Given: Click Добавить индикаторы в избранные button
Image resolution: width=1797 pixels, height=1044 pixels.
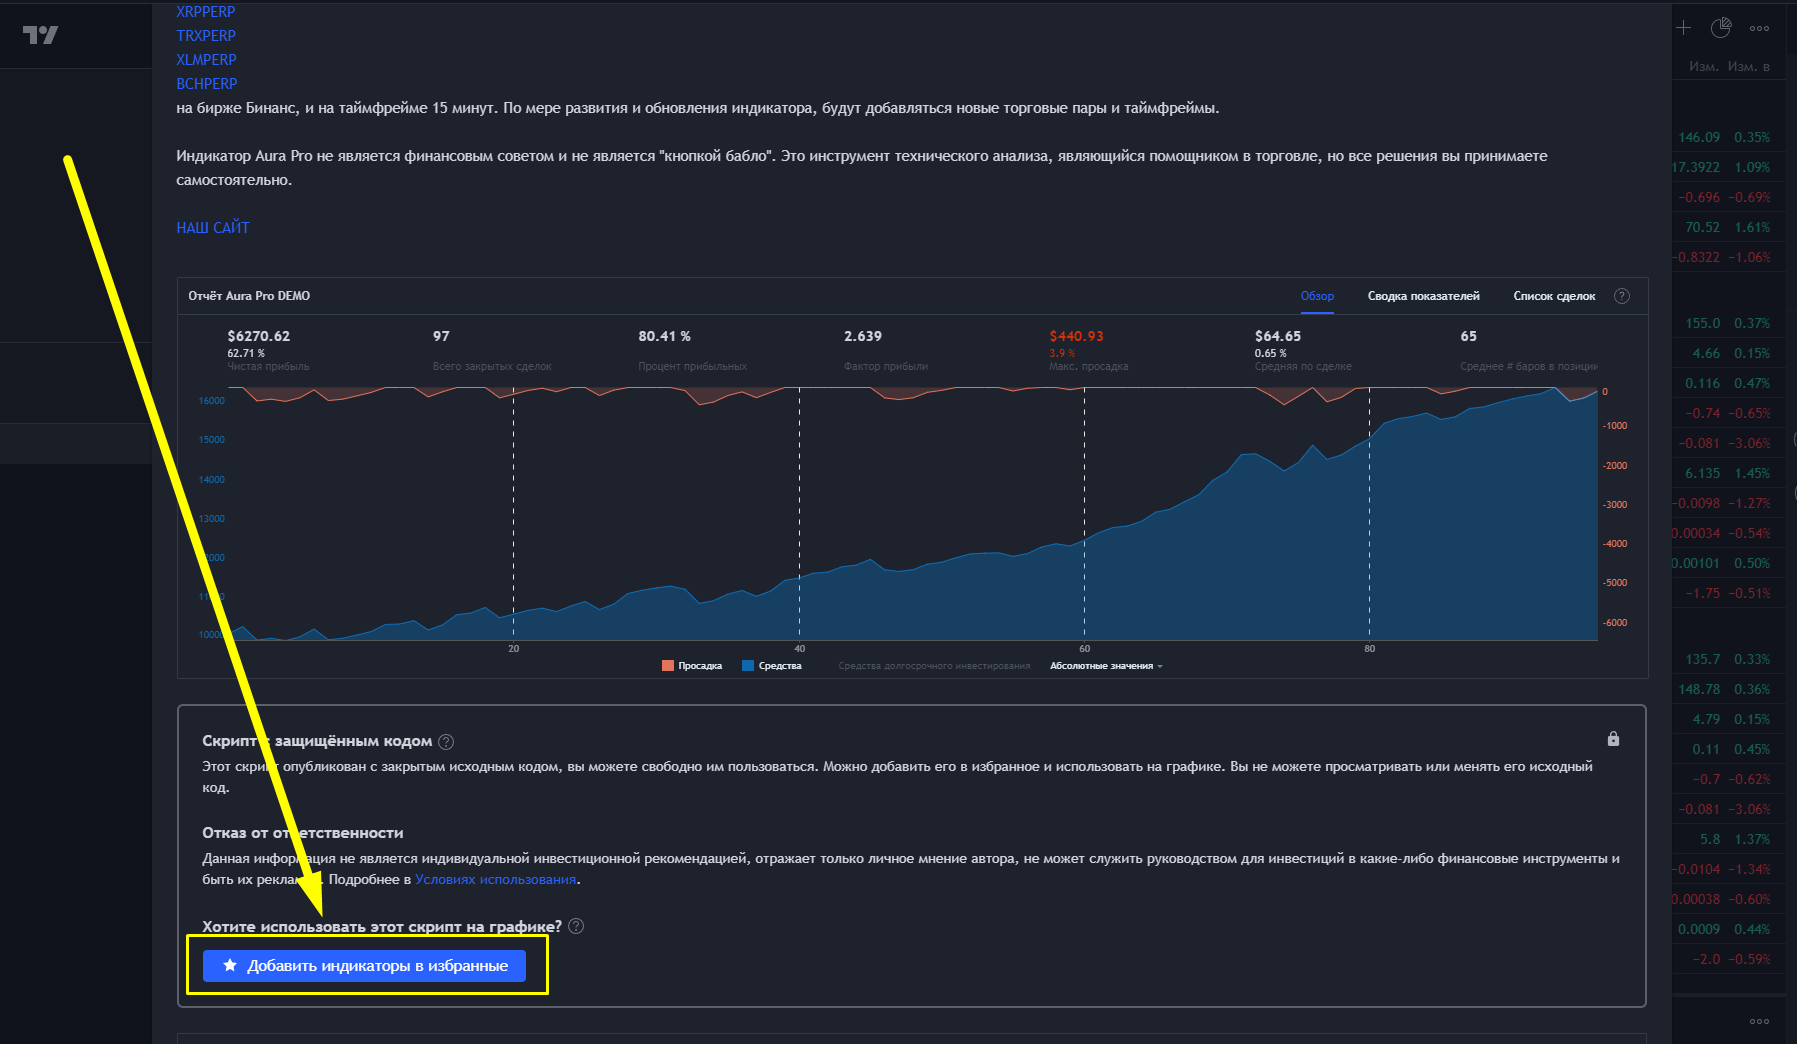Looking at the screenshot, I should coord(364,966).
